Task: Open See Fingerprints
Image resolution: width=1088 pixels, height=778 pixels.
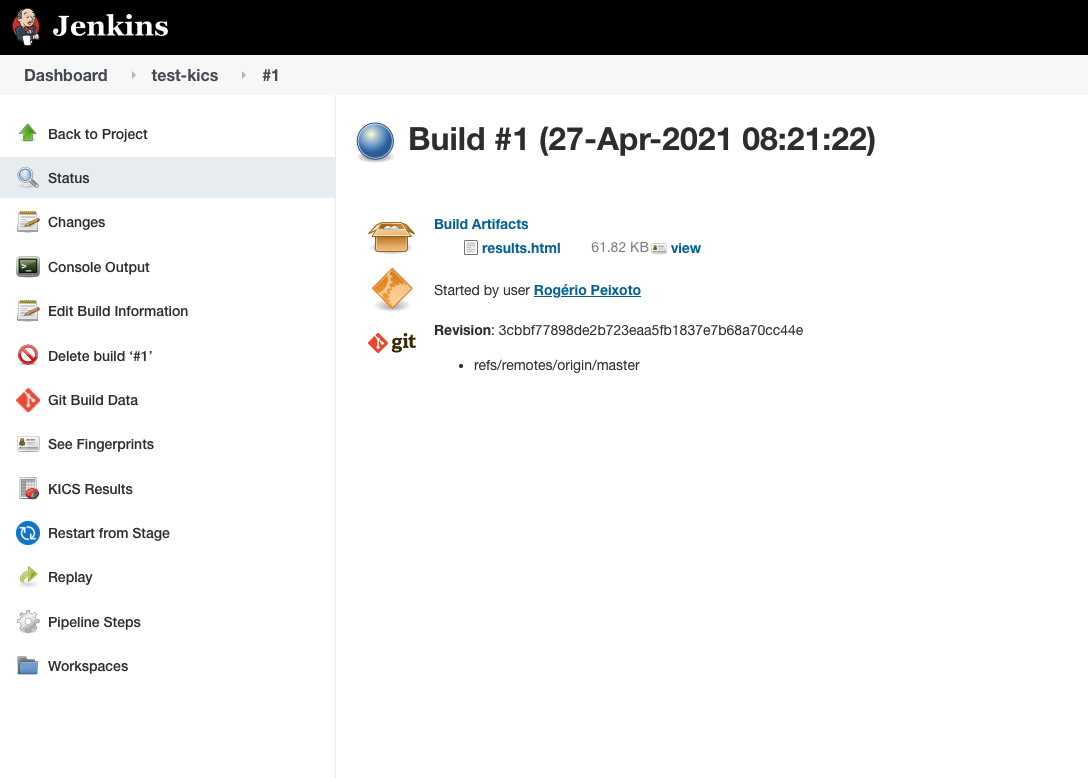Action: 101,444
